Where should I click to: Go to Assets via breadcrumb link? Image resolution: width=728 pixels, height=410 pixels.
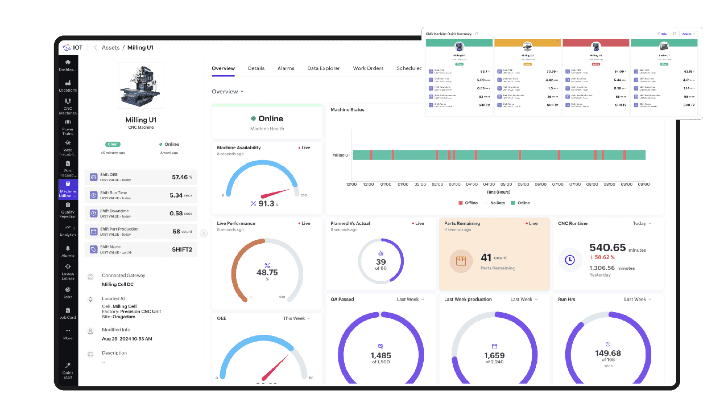110,47
